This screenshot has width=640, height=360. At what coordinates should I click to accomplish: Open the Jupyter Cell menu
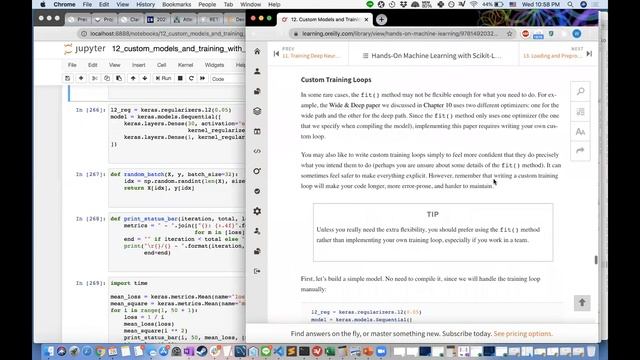pos(161,65)
